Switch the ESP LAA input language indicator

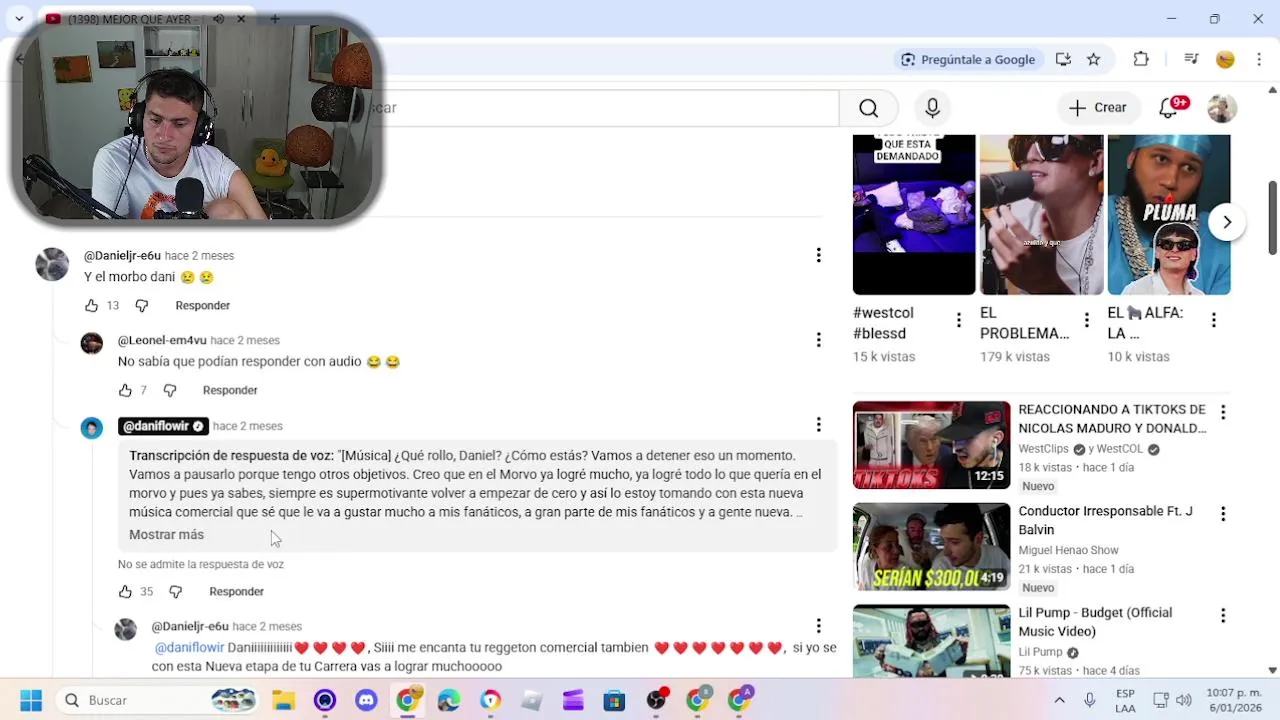(1125, 700)
